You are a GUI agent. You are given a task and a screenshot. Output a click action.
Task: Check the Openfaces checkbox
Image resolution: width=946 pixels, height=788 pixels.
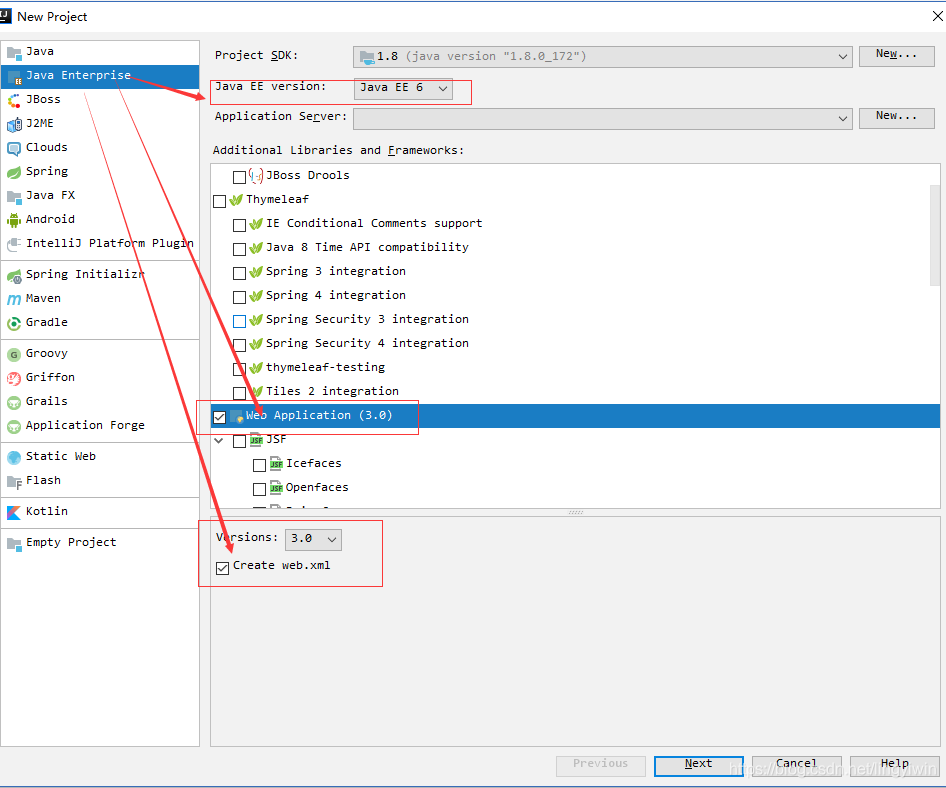pos(259,489)
